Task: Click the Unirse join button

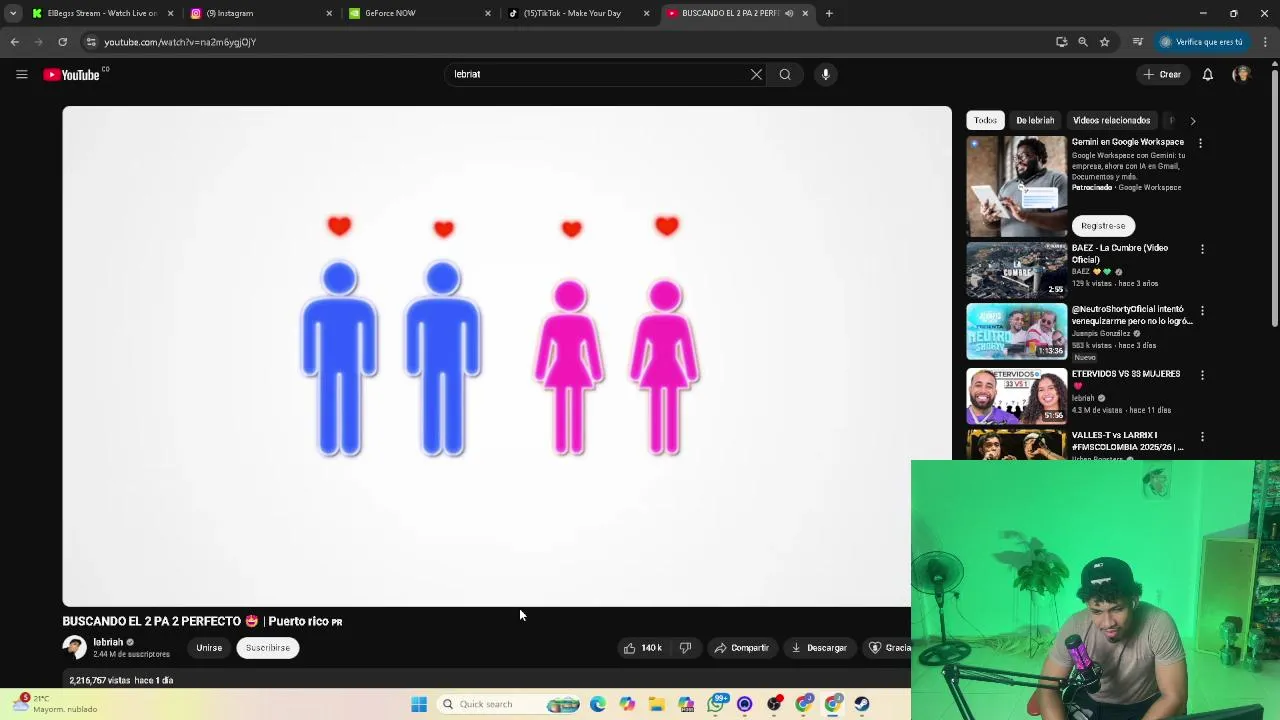Action: (x=209, y=648)
